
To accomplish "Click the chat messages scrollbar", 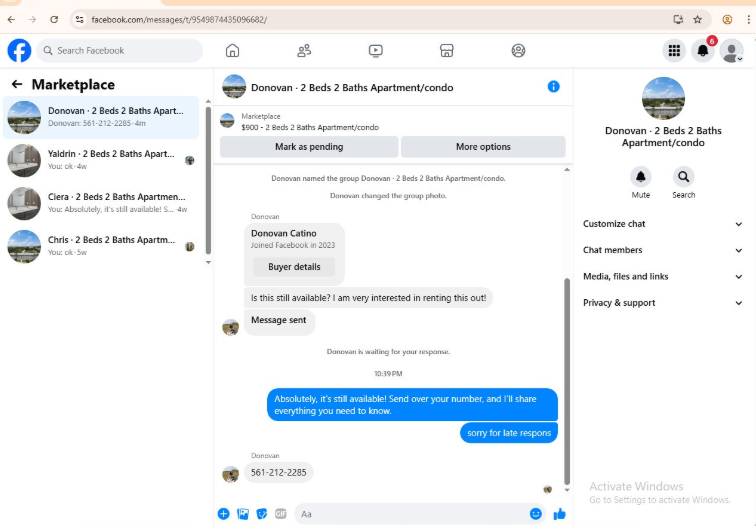I will tap(567, 381).
